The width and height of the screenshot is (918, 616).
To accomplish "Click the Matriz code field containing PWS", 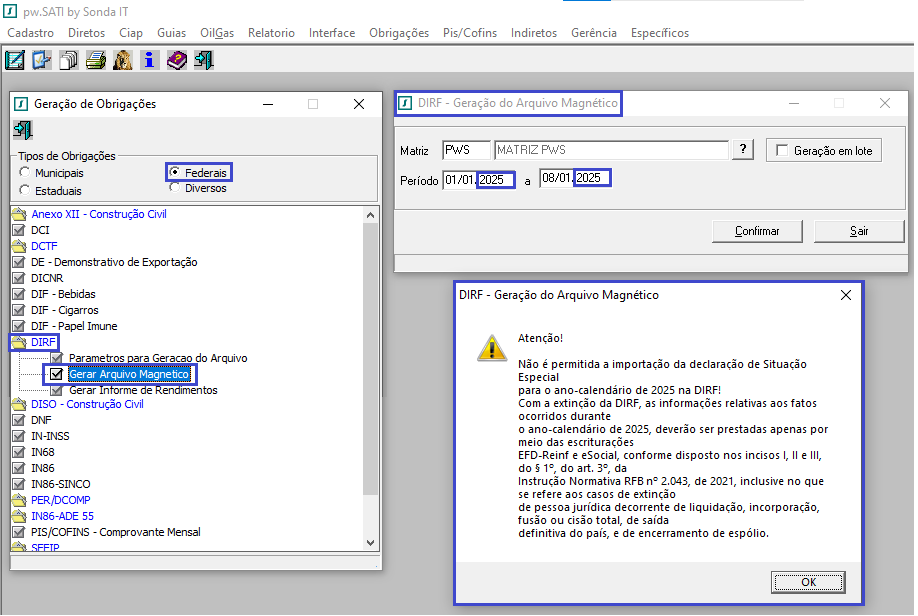I will click(x=466, y=150).
